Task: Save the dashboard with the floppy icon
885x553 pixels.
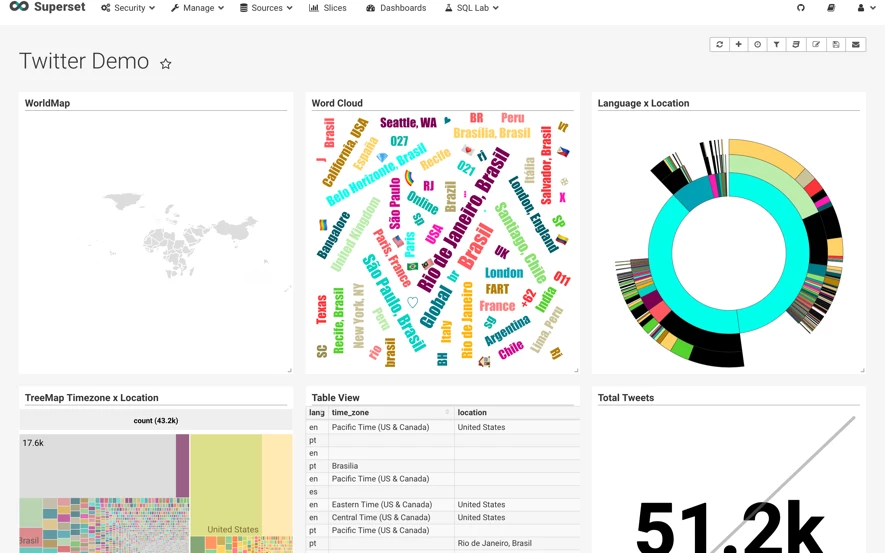Action: 836,45
